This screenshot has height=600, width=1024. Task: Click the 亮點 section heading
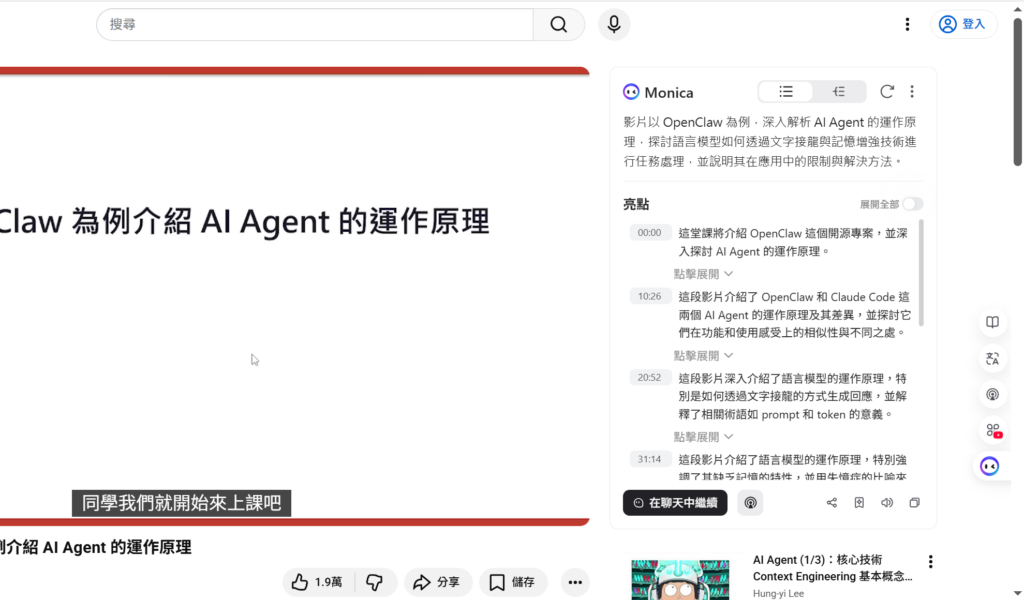636,204
